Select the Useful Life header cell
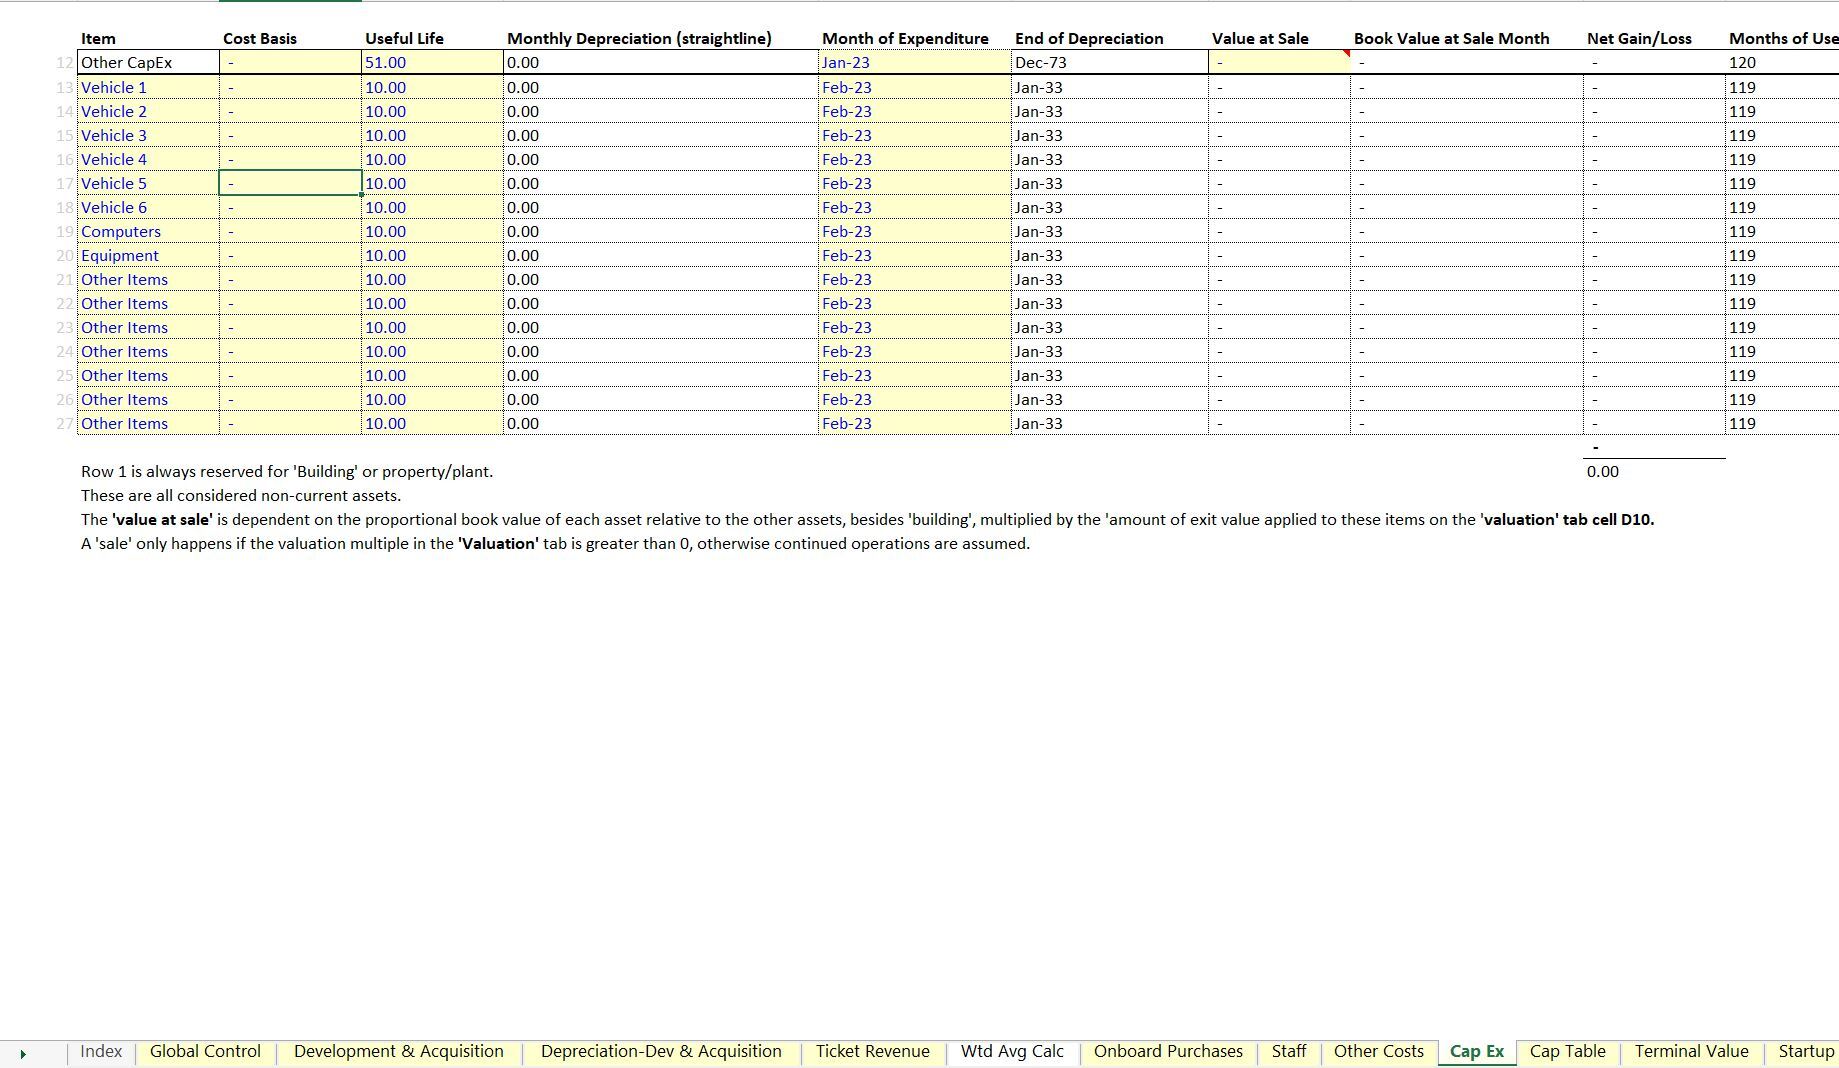Viewport: 1839px width, 1068px height. (x=404, y=38)
